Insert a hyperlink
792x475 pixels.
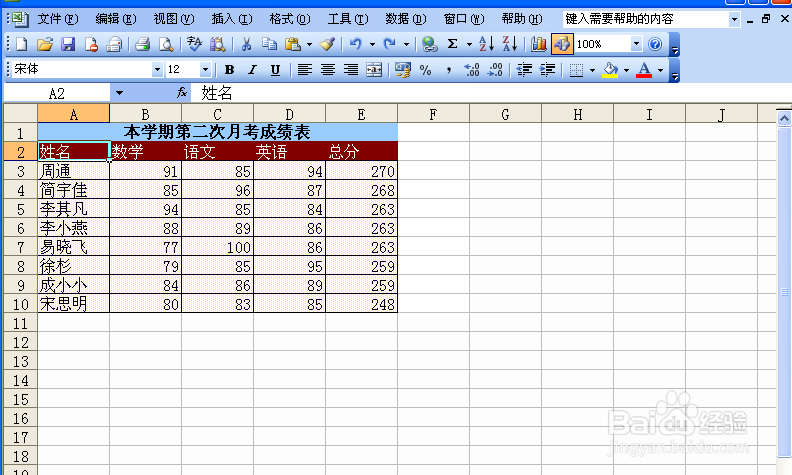(429, 44)
